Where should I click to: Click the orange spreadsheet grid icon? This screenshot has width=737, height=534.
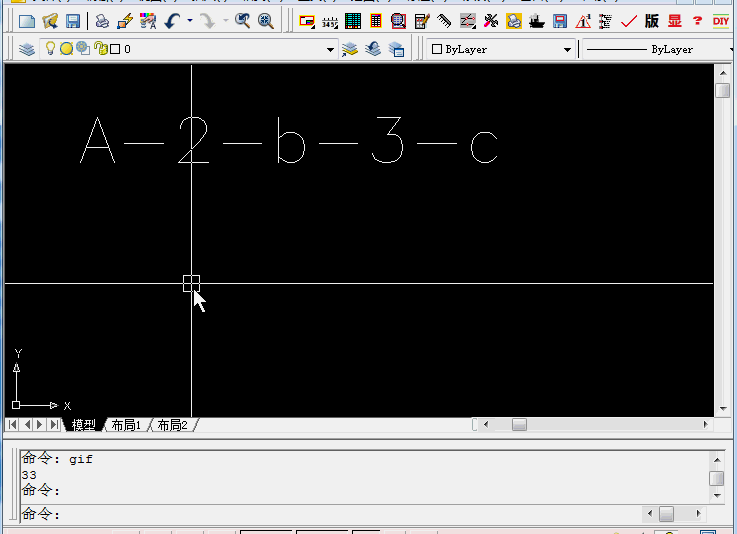[376, 21]
